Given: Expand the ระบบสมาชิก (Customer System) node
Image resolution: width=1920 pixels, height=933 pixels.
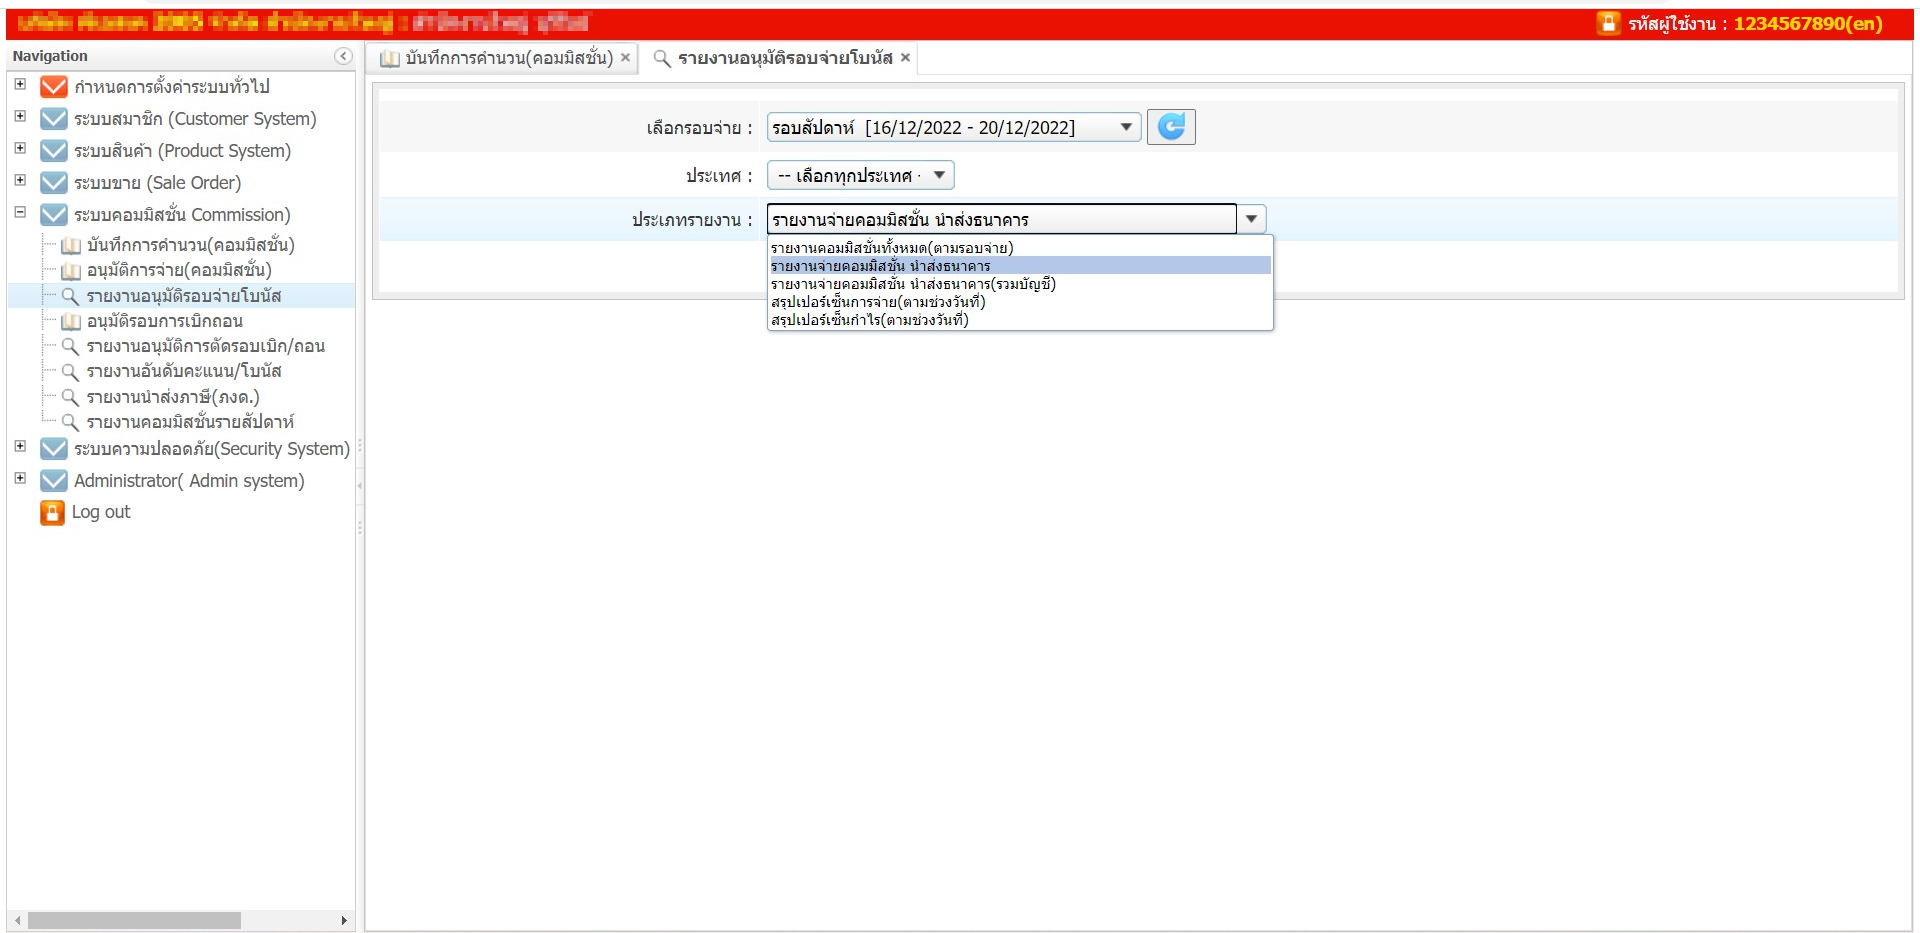Looking at the screenshot, I should tap(20, 117).
